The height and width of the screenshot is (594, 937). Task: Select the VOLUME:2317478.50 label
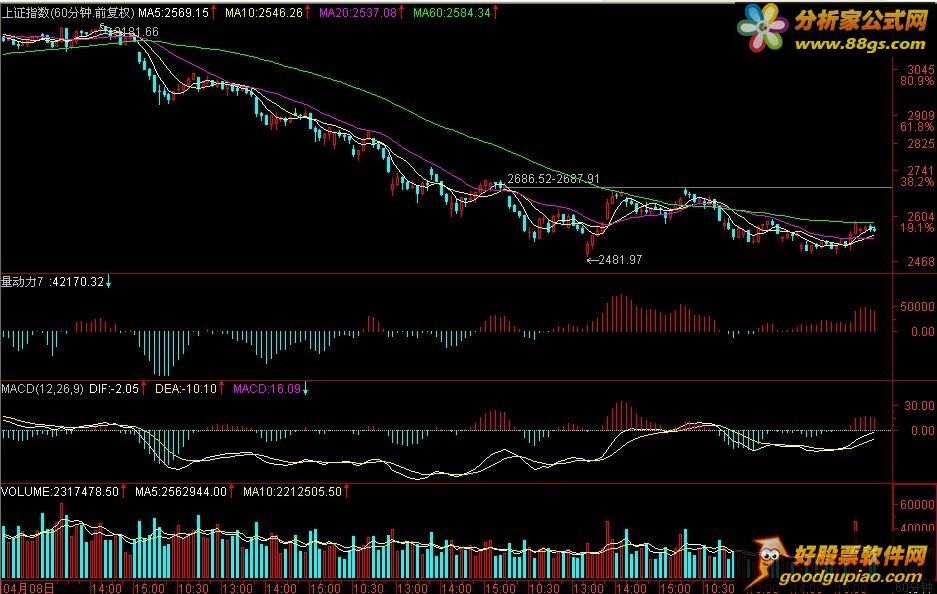(60, 492)
